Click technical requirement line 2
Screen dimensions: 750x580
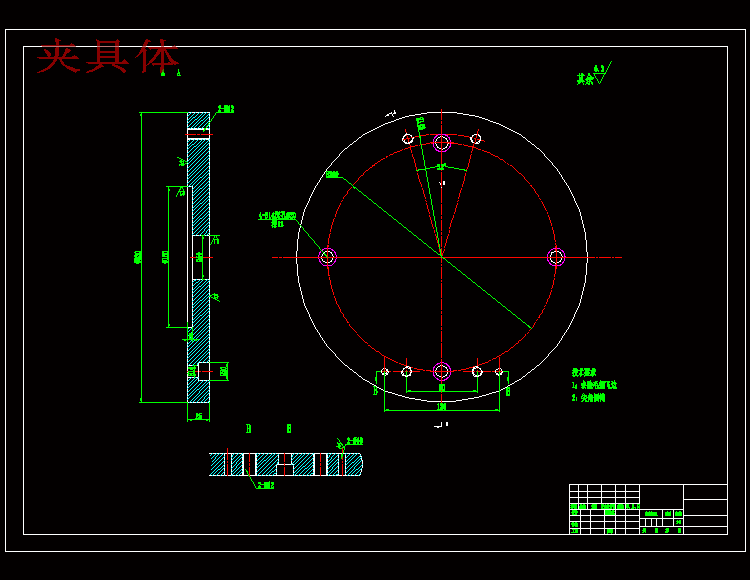pyautogui.click(x=588, y=398)
